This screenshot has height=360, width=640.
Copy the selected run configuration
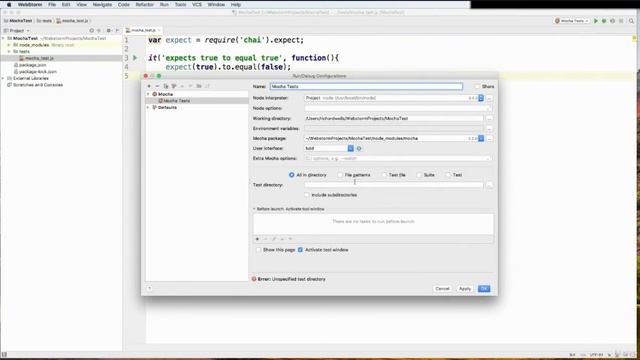[x=166, y=86]
